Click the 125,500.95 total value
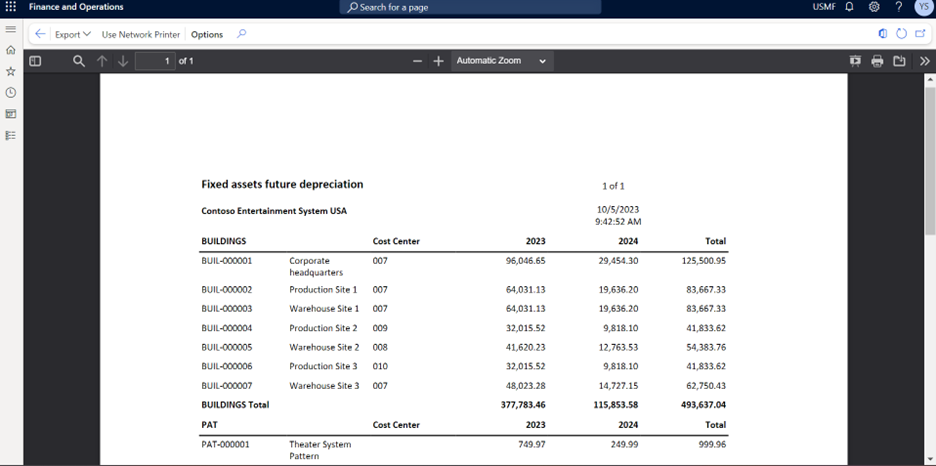 click(704, 261)
